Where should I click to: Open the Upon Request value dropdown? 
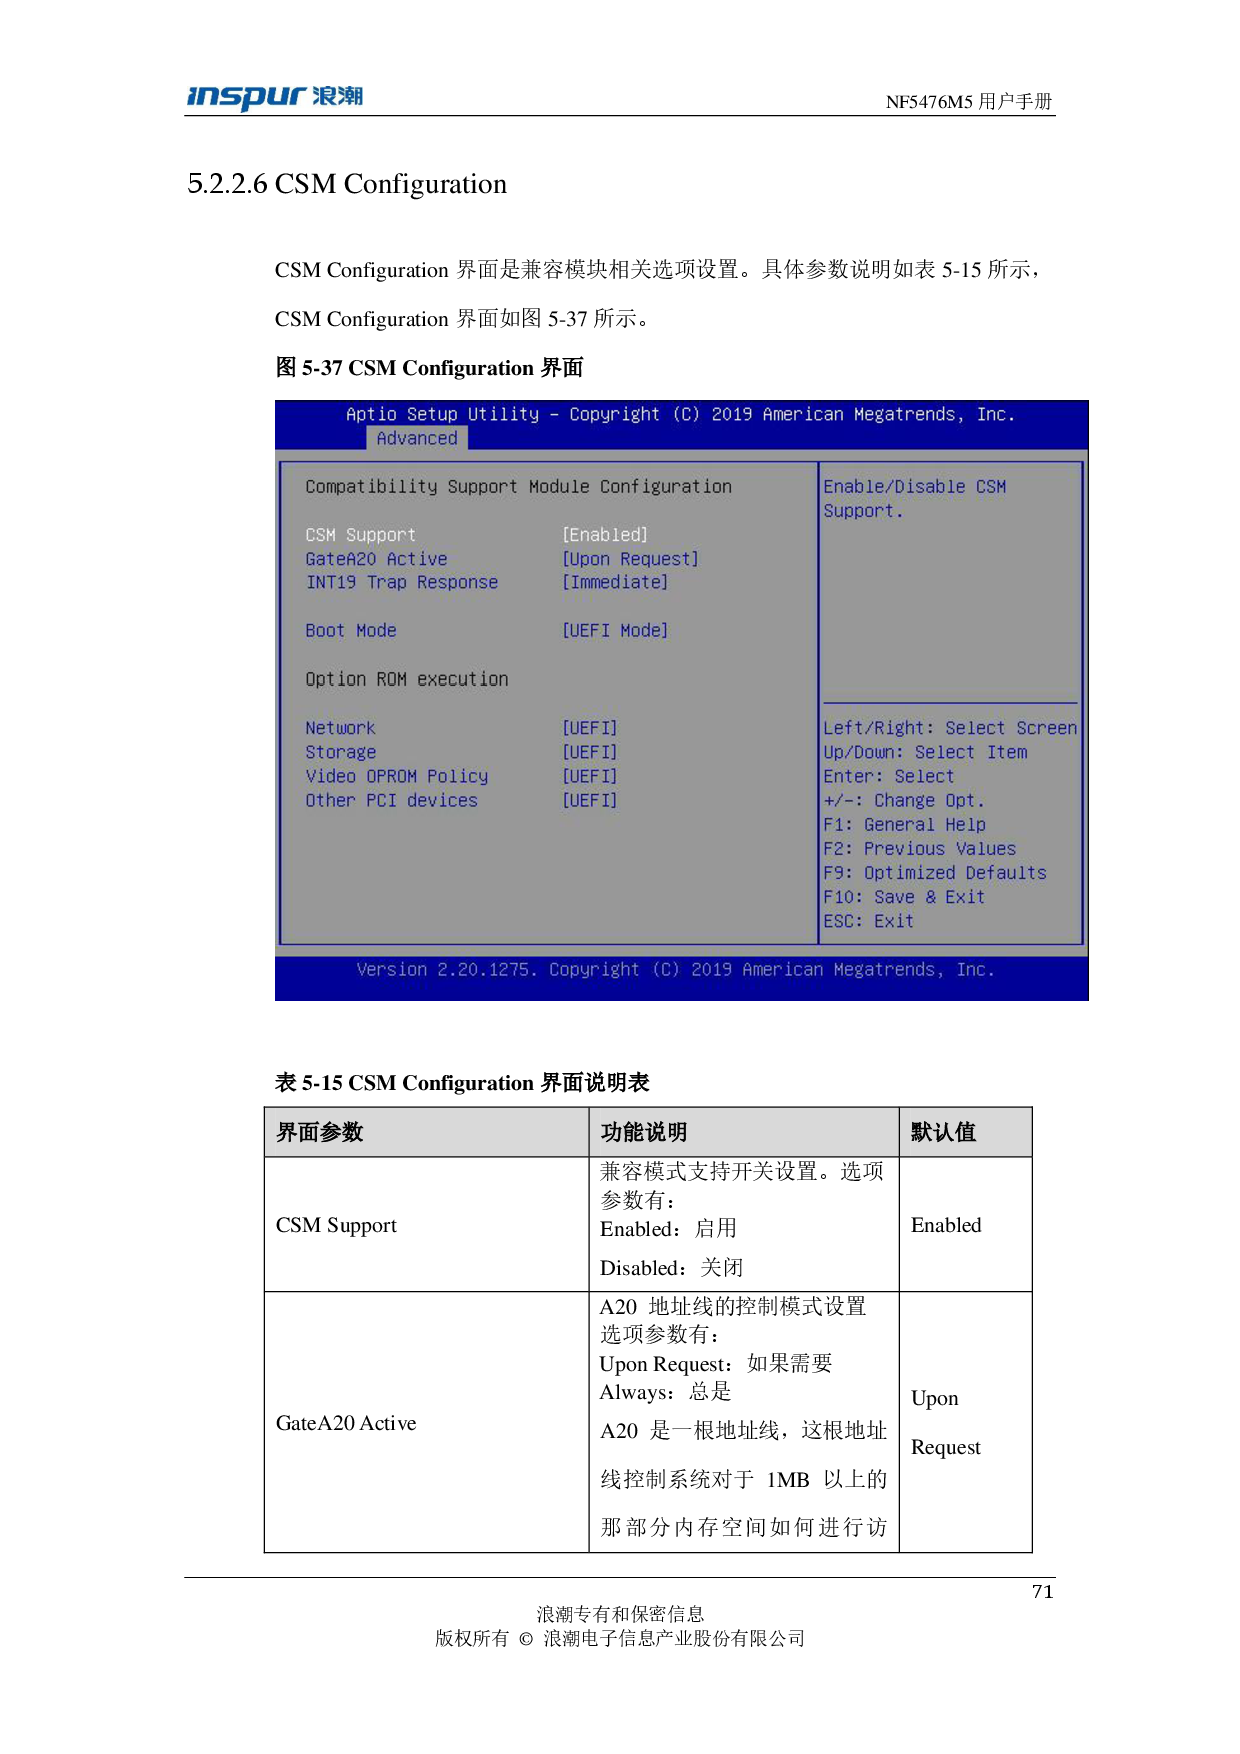(x=630, y=559)
